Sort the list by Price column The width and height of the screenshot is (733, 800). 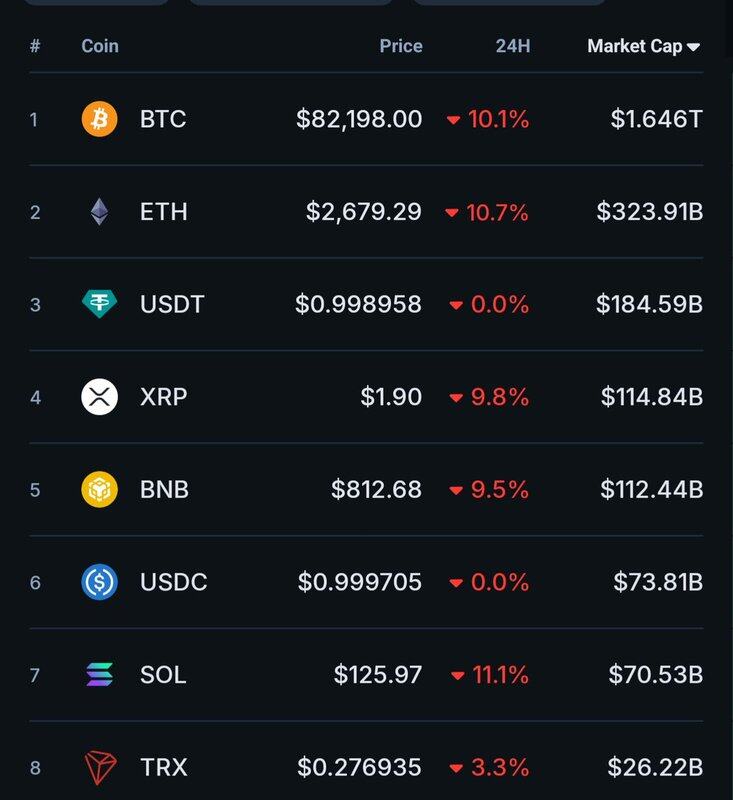point(401,46)
